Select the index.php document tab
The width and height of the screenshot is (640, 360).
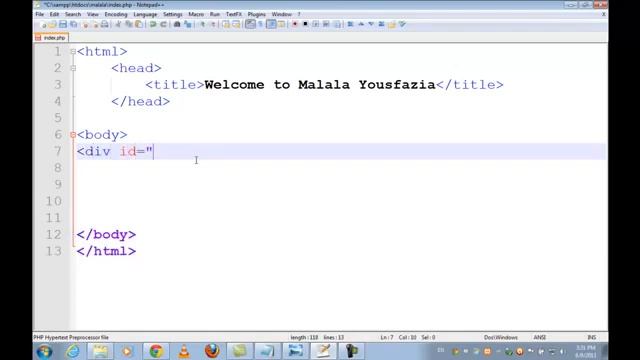51,38
